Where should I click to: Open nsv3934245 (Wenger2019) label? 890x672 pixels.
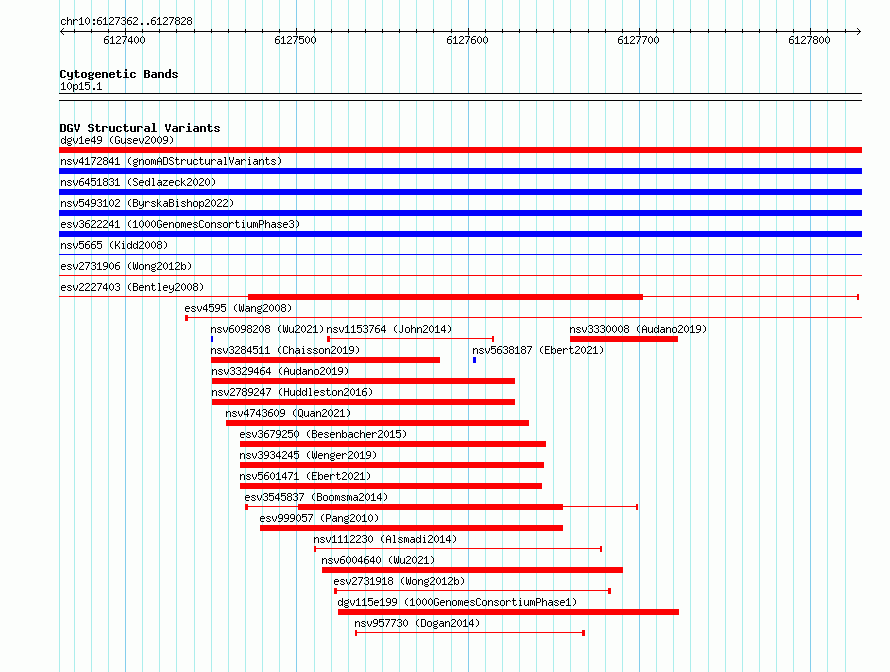click(308, 455)
